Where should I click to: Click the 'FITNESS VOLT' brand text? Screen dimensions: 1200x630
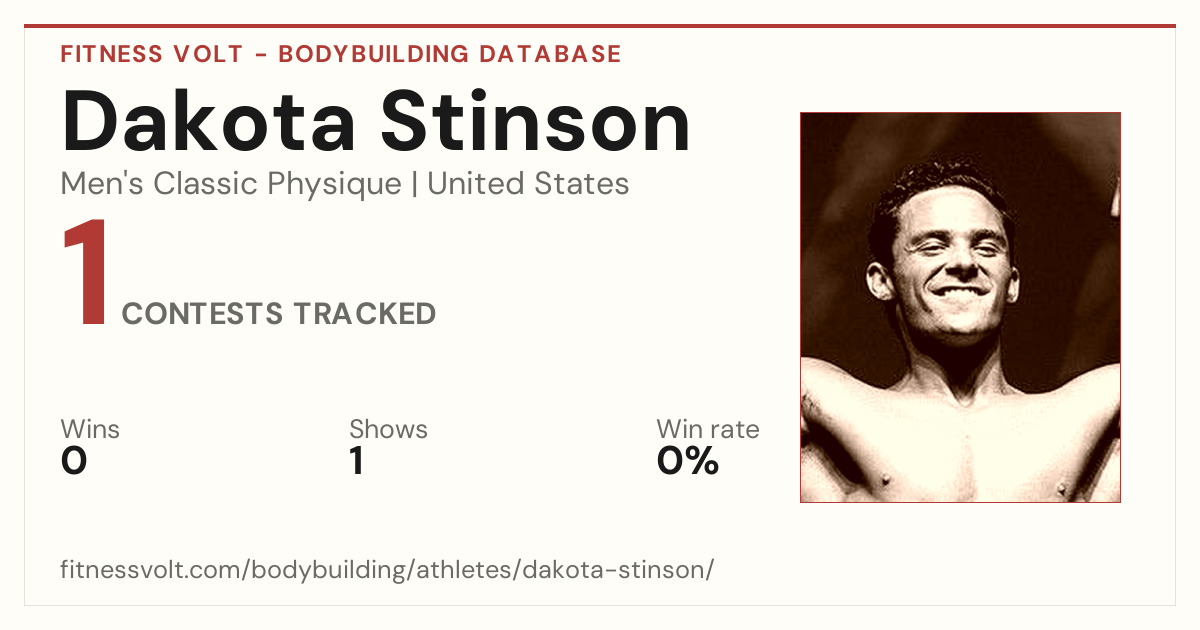point(151,54)
